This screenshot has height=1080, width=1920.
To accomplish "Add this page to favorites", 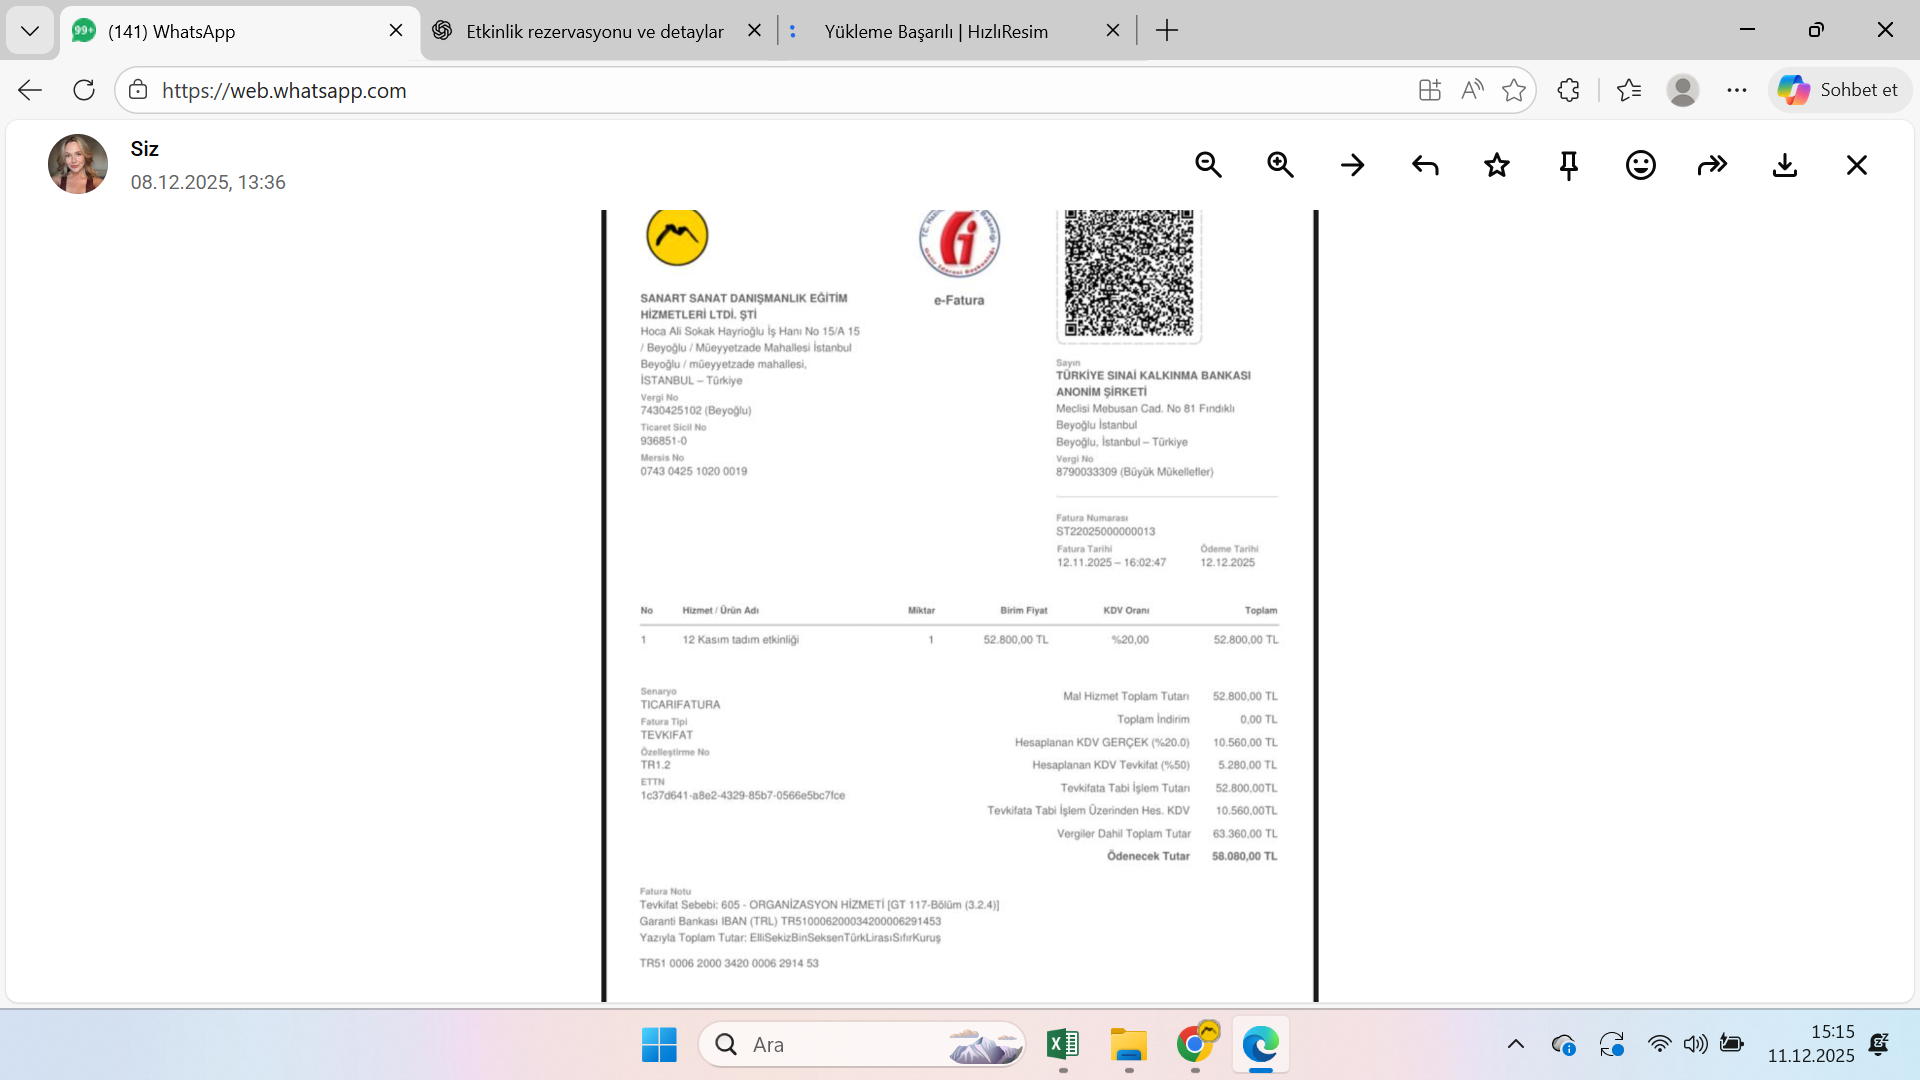I will click(x=1514, y=90).
